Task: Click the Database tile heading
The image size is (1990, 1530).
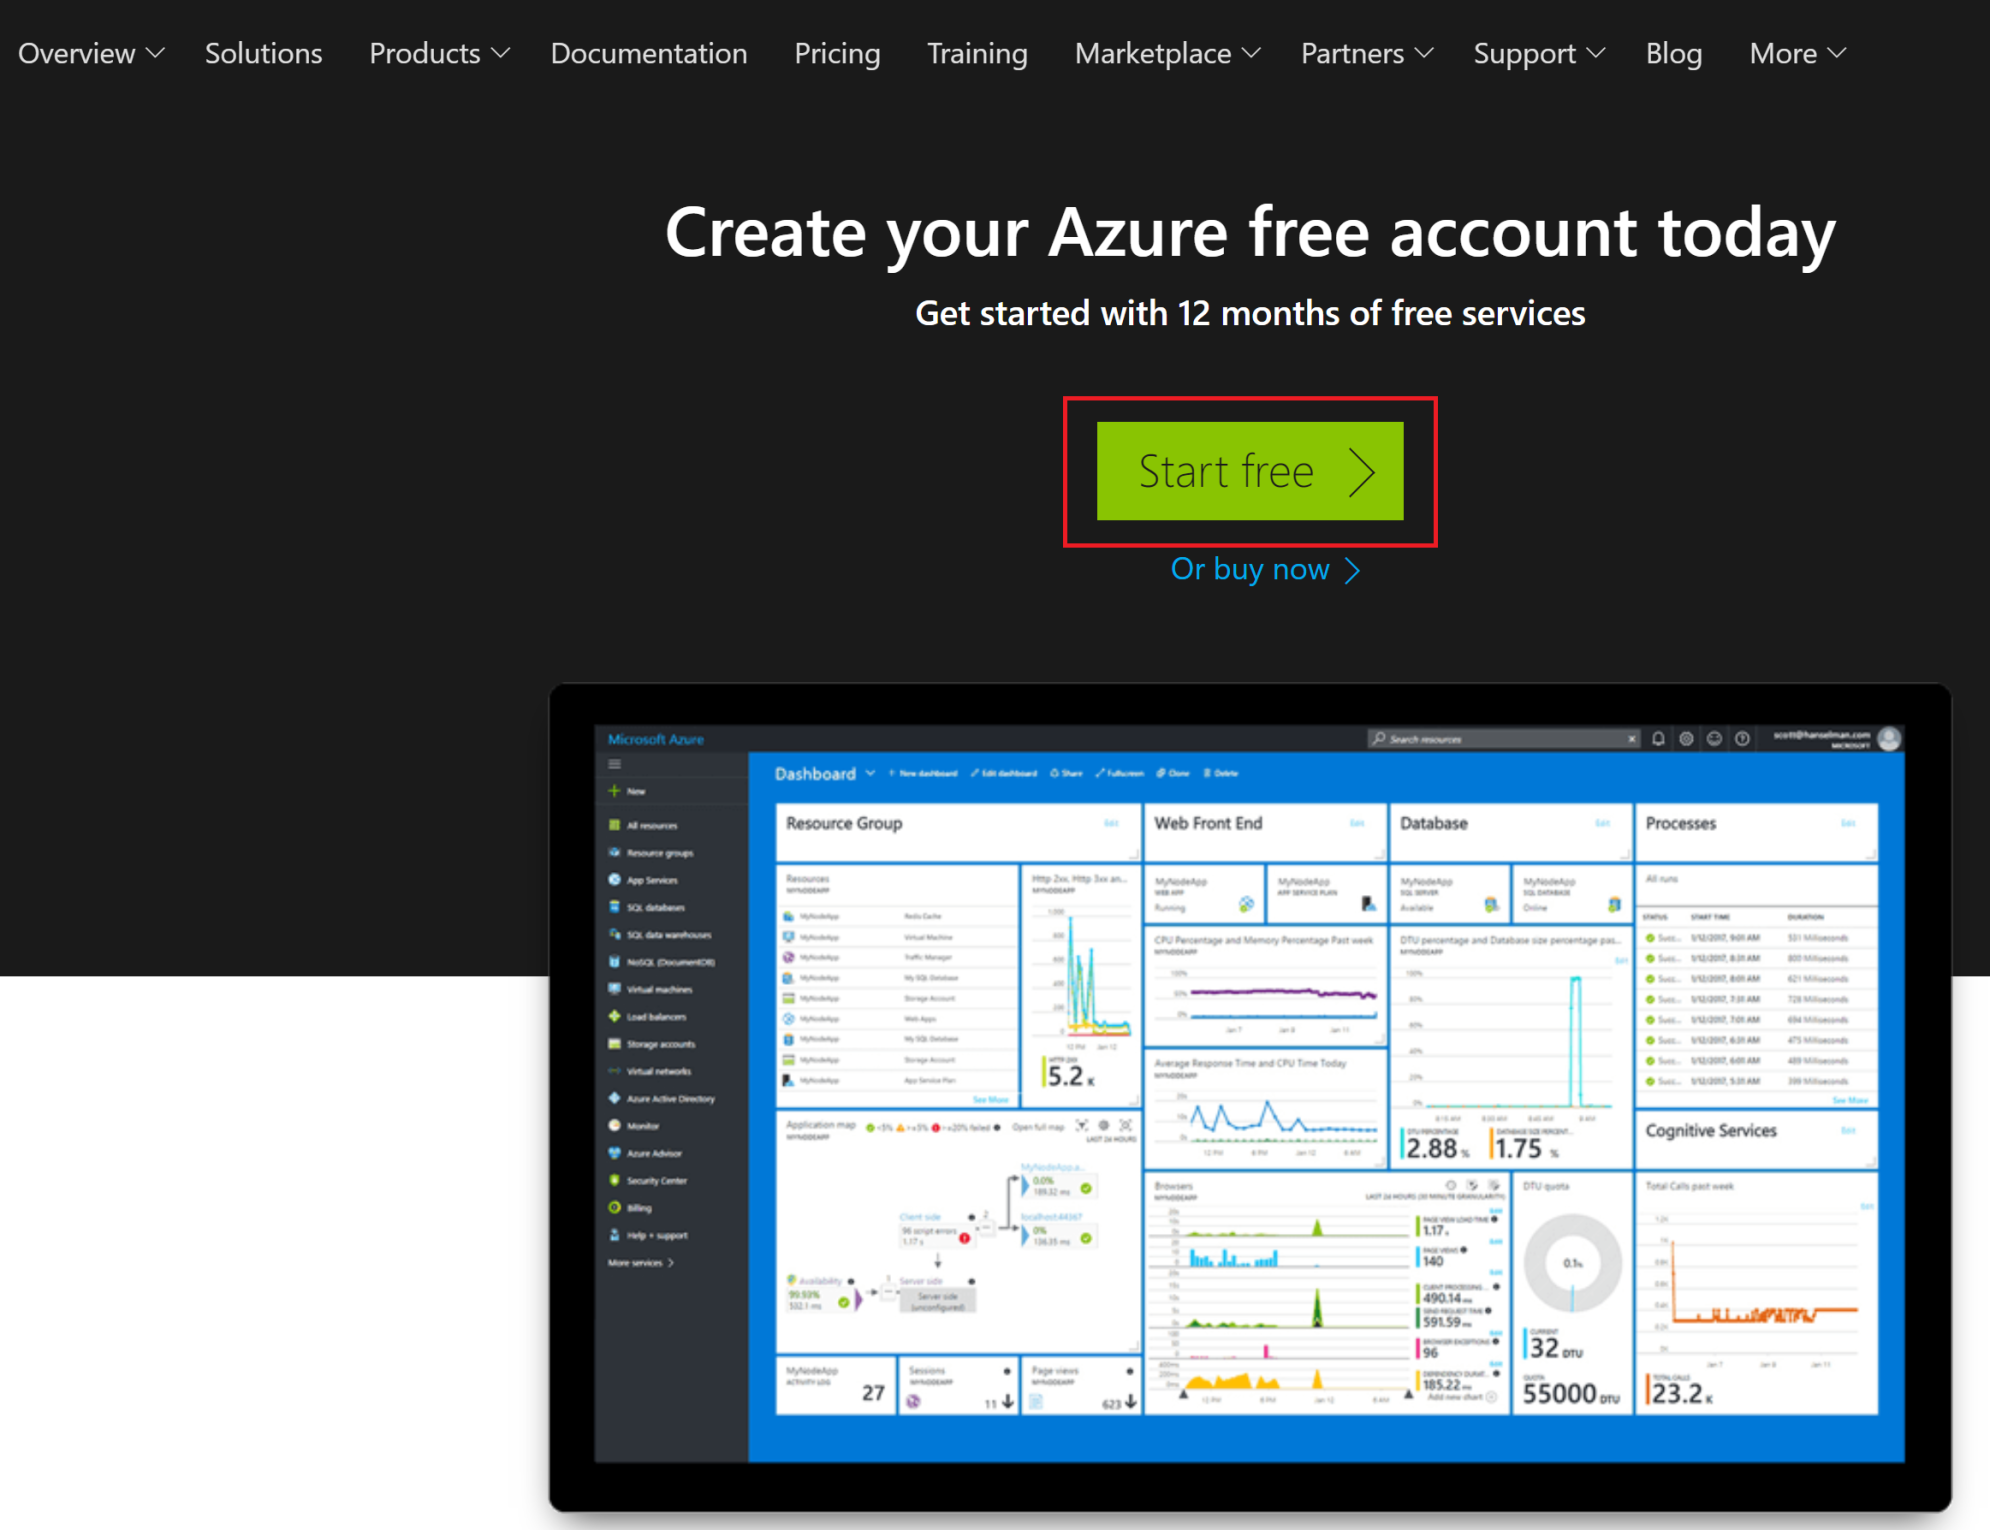Action: (x=1434, y=823)
